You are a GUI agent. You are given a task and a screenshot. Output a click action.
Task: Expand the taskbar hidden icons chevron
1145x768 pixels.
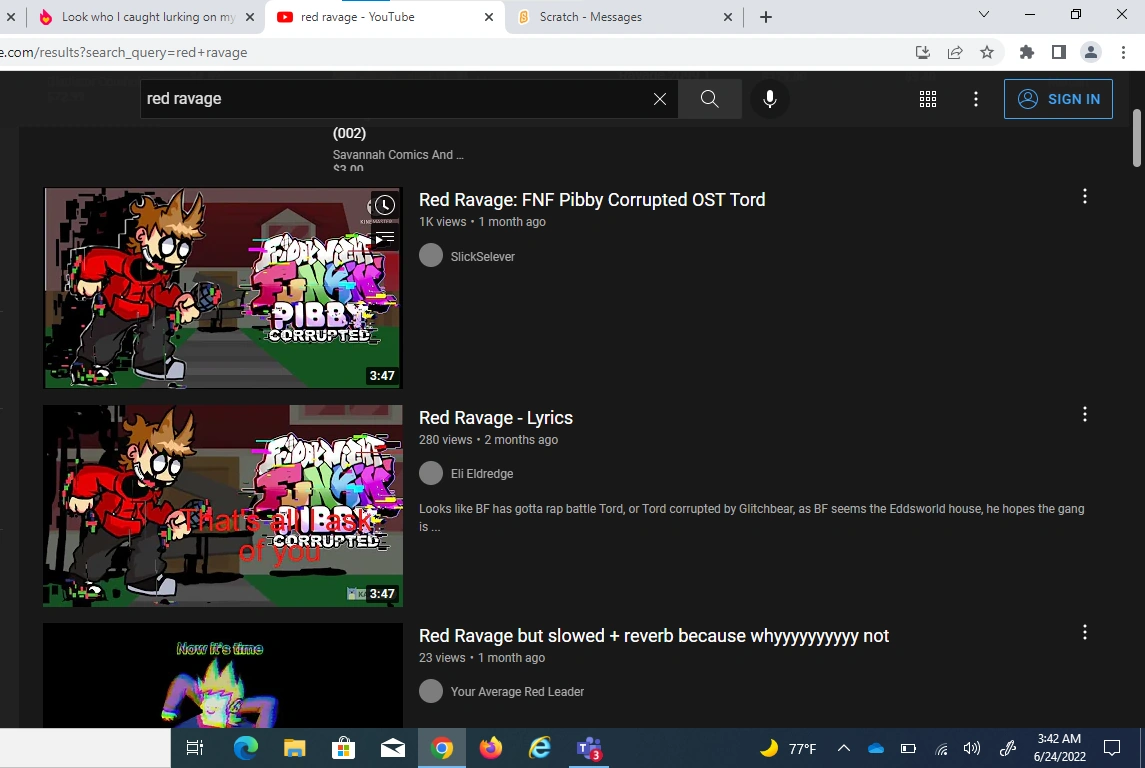[843, 747]
